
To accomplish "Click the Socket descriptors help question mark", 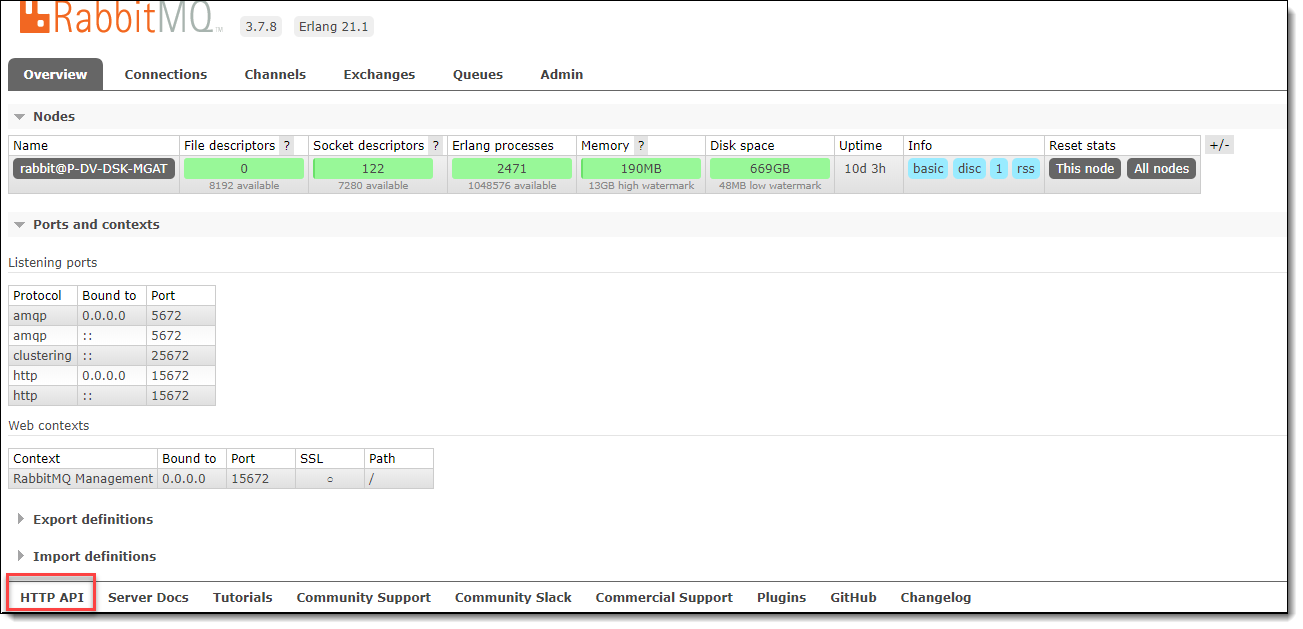I will pos(435,146).
